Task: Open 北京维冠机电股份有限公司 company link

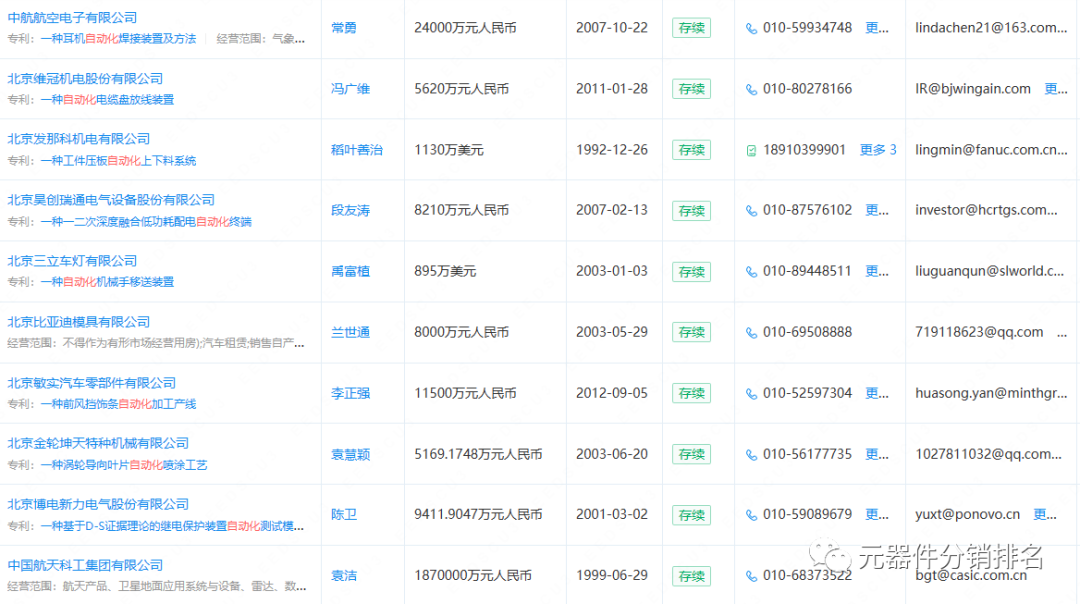Action: tap(85, 79)
